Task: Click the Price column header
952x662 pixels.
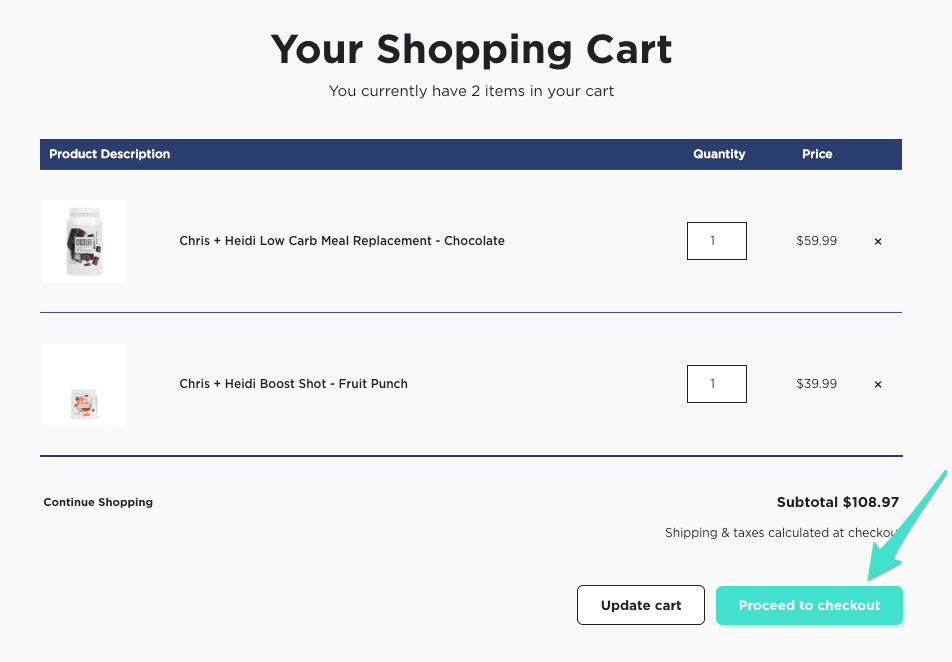Action: pyautogui.click(x=817, y=154)
